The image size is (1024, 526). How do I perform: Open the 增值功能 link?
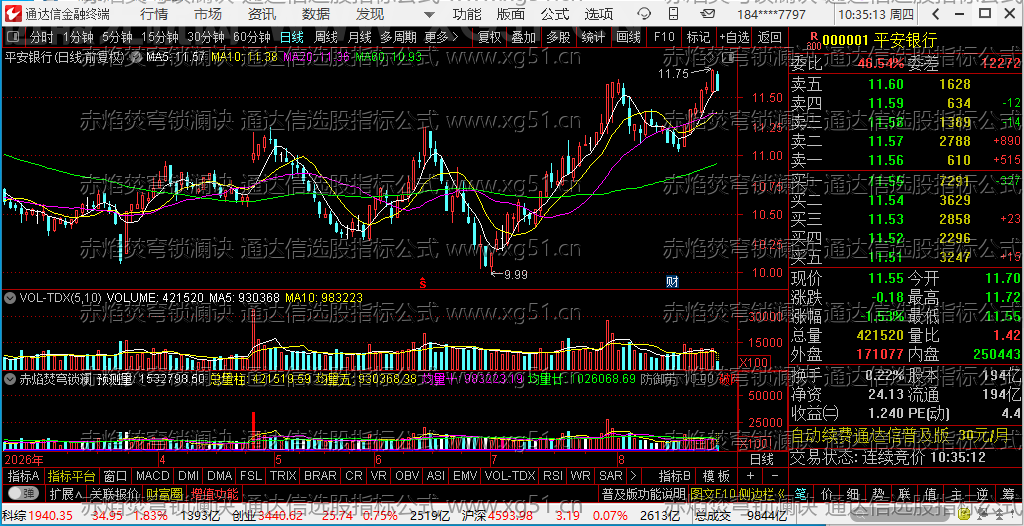click(x=215, y=493)
